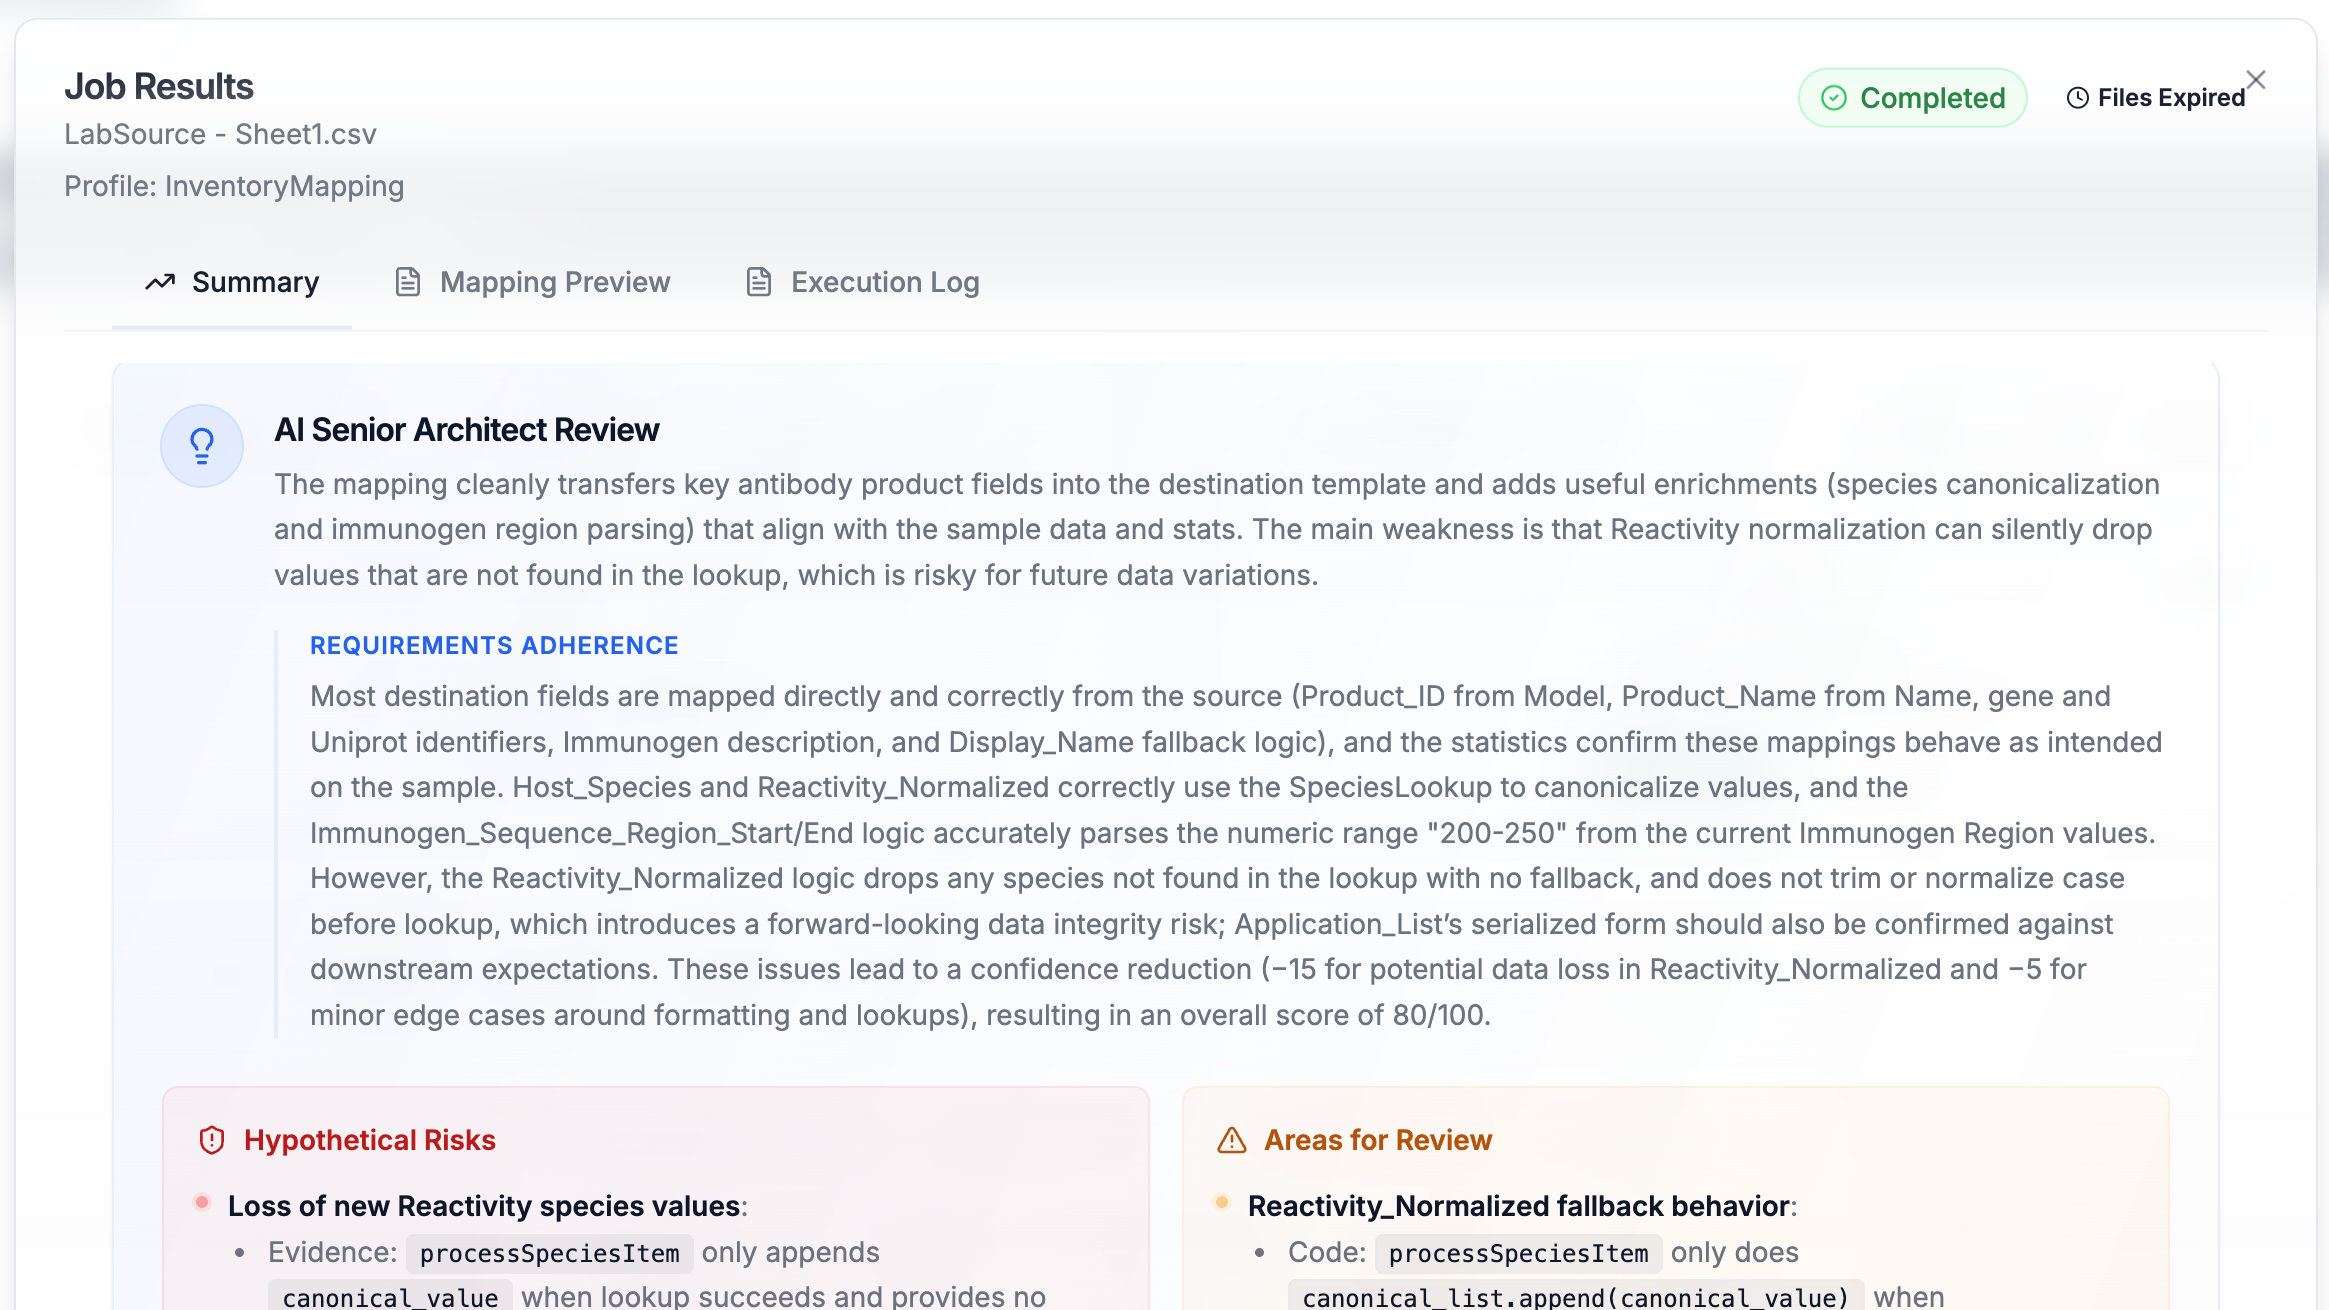The width and height of the screenshot is (2329, 1310).
Task: Click the document icon beside Execution Log
Action: pyautogui.click(x=758, y=282)
